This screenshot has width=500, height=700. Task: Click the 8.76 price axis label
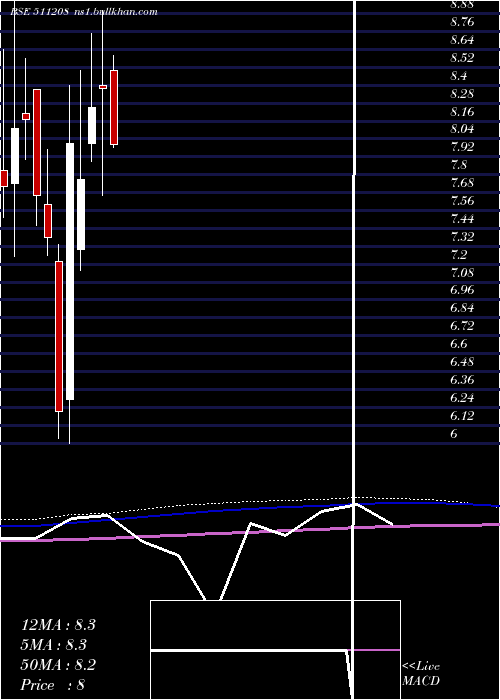(x=462, y=22)
